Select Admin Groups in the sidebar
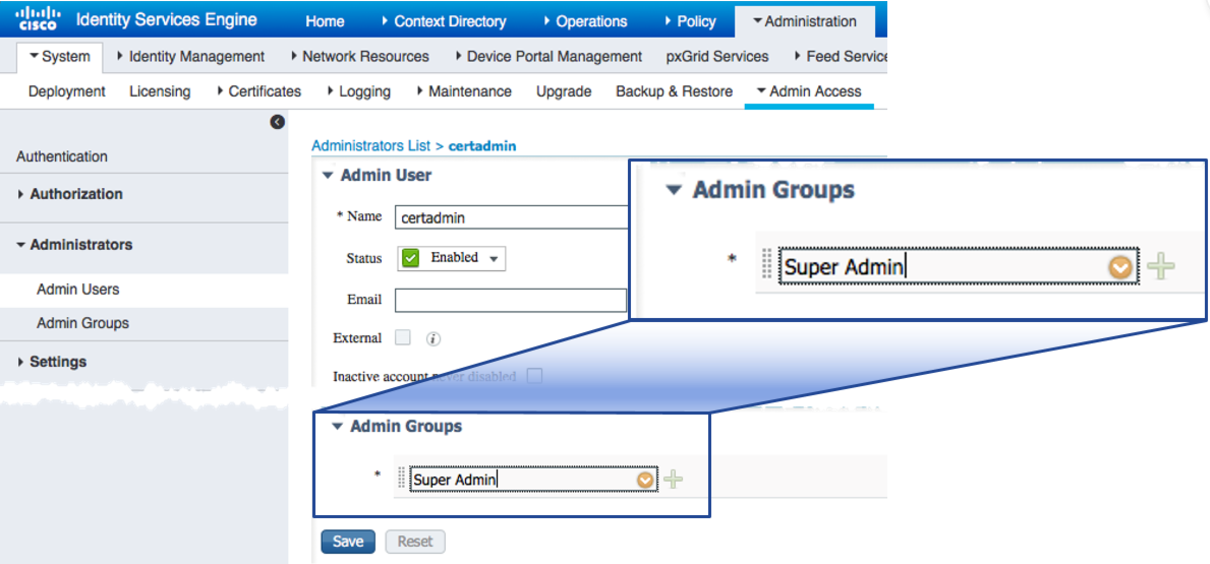 [83, 323]
